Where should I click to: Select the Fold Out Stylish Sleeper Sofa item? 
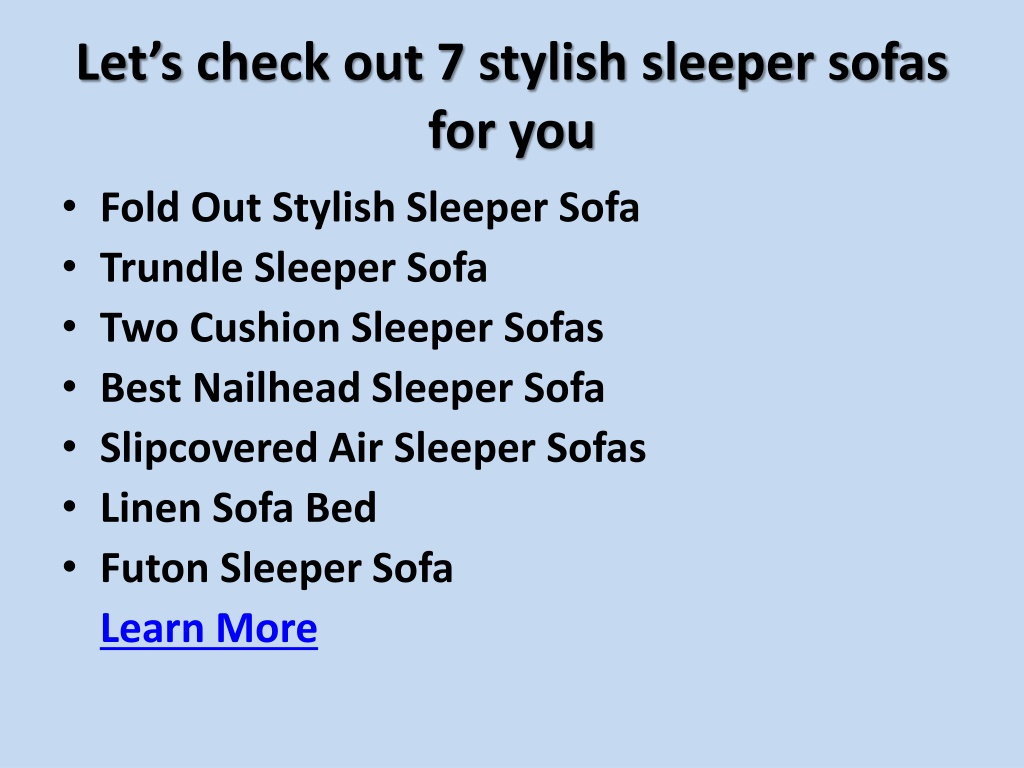tap(370, 208)
